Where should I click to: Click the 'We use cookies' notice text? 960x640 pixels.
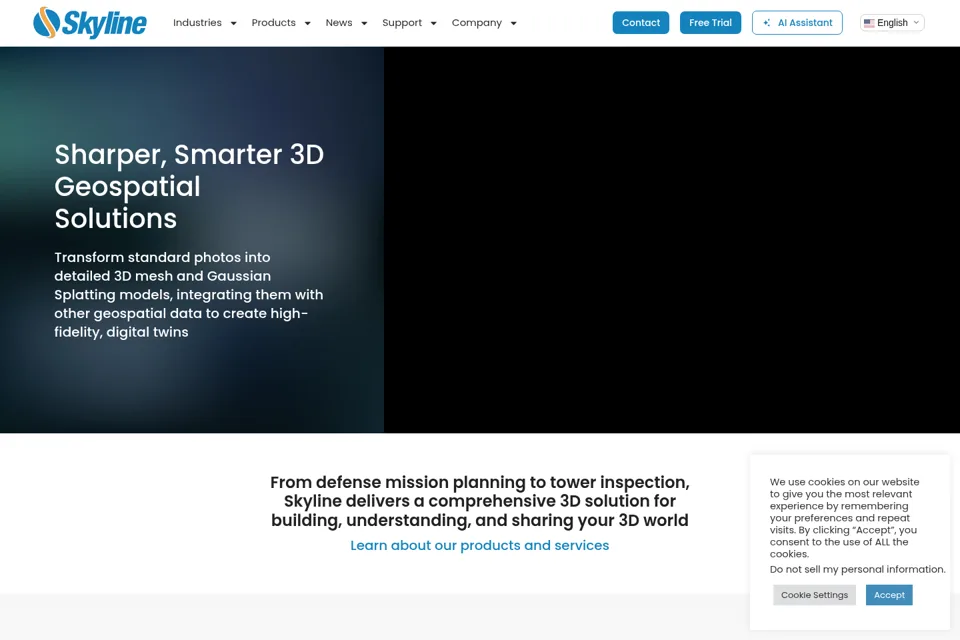point(845,518)
